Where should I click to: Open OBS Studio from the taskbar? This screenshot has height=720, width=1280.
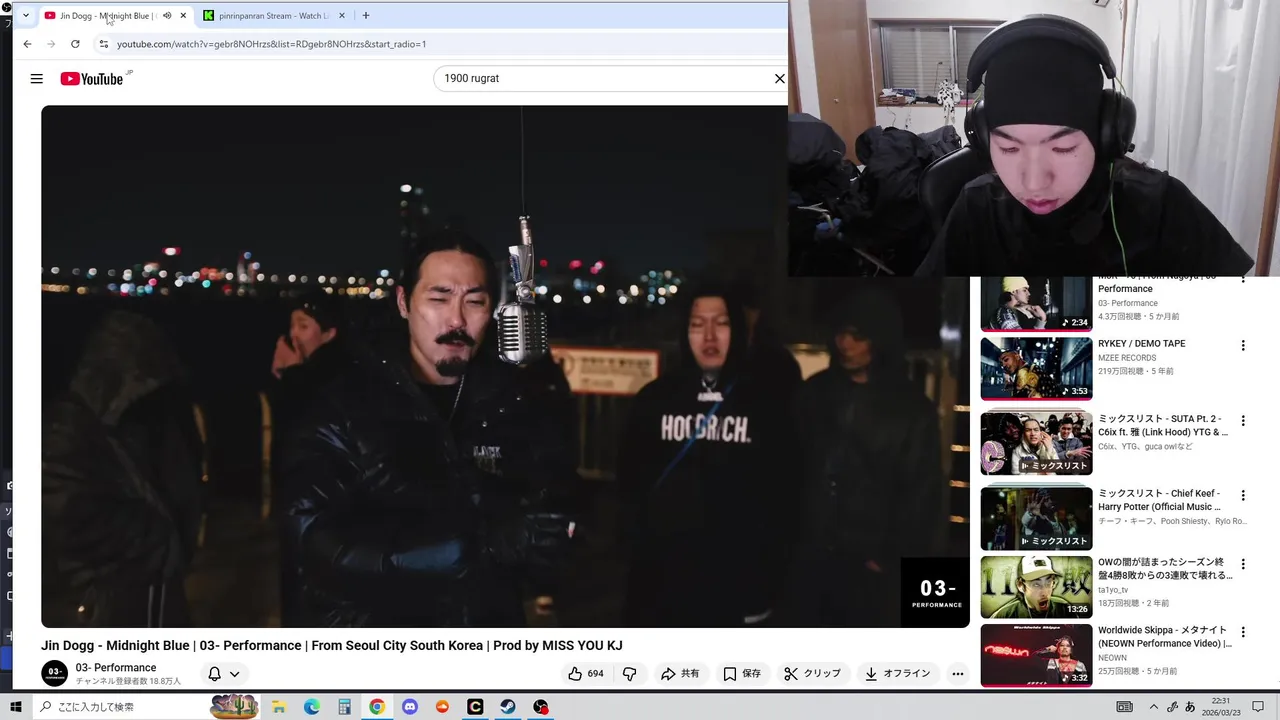[x=541, y=707]
